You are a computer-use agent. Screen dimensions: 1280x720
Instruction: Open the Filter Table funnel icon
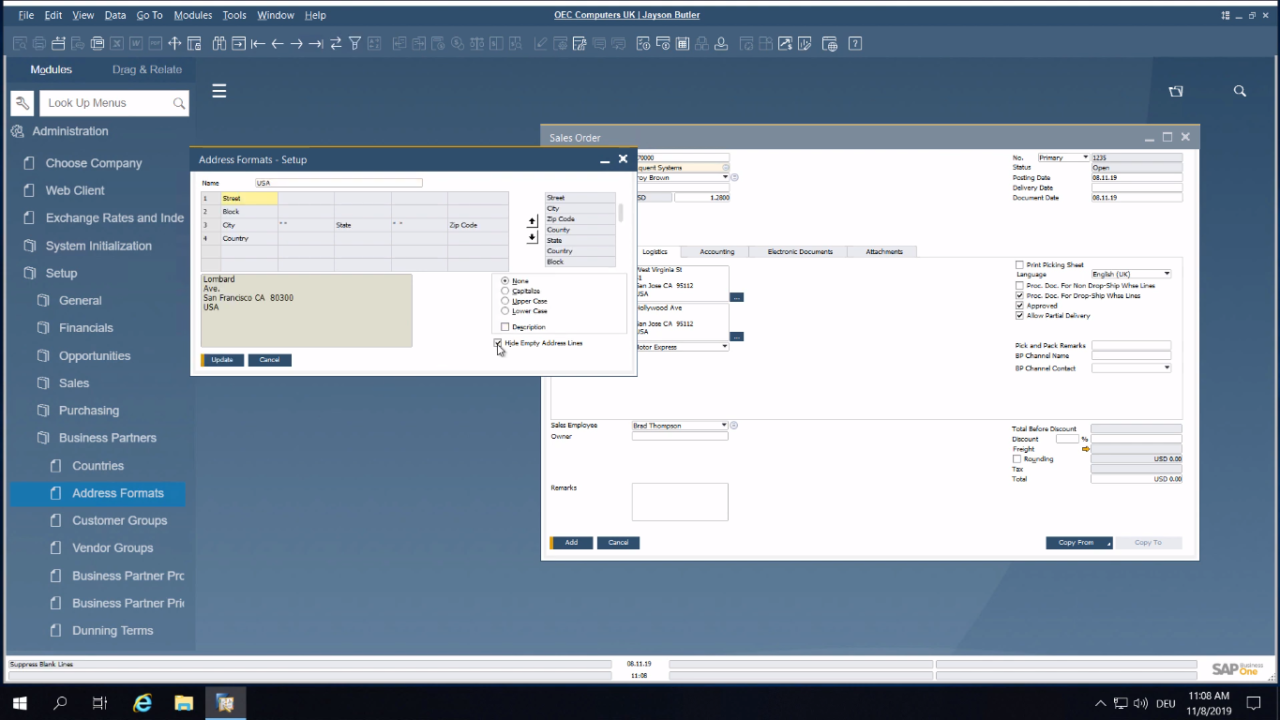coord(355,43)
